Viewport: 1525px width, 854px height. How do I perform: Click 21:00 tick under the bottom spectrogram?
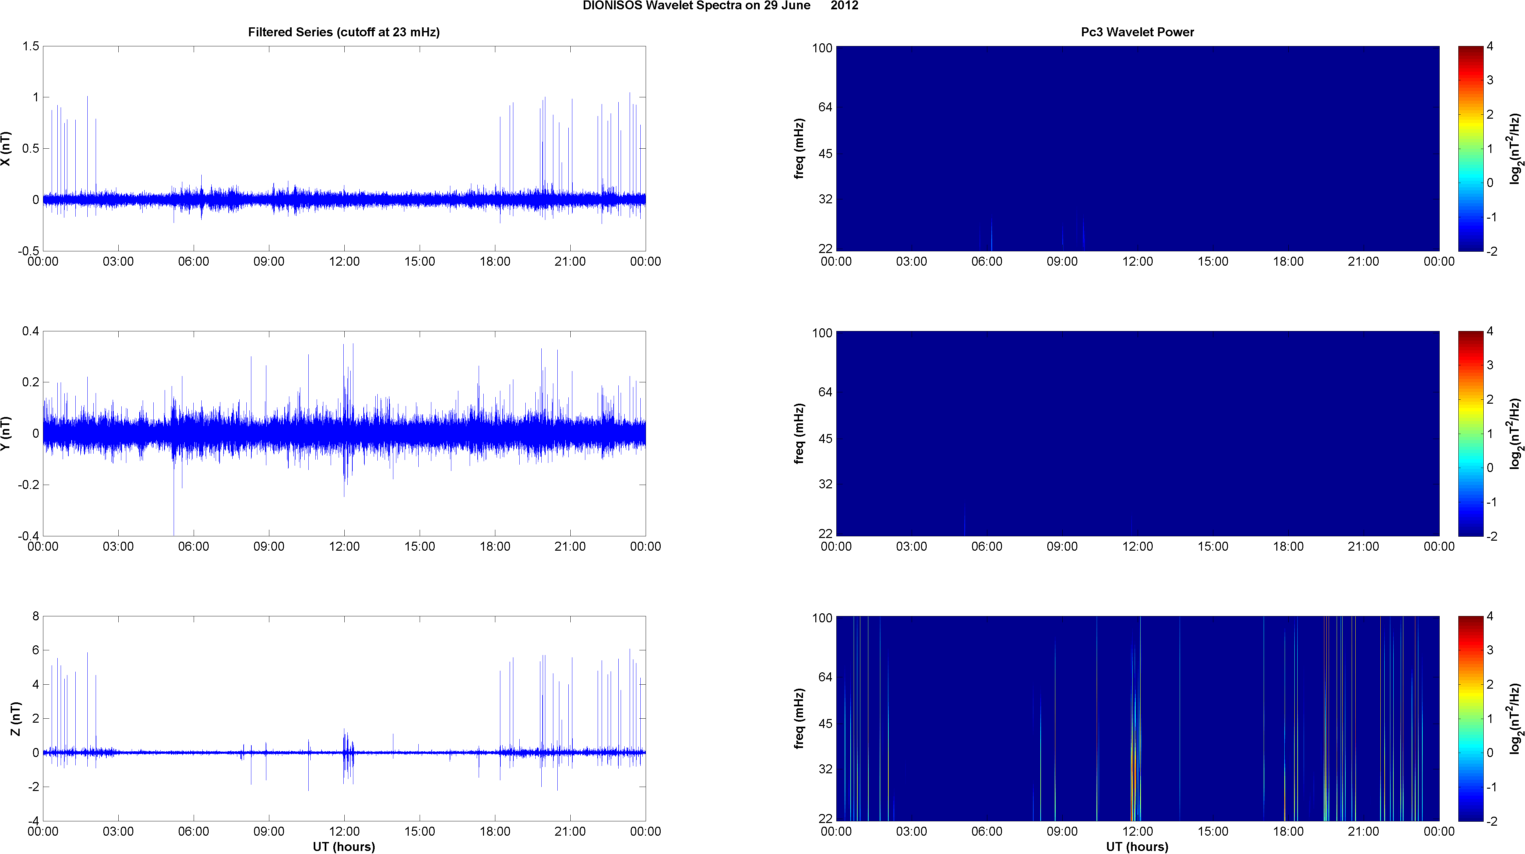pos(1364,832)
